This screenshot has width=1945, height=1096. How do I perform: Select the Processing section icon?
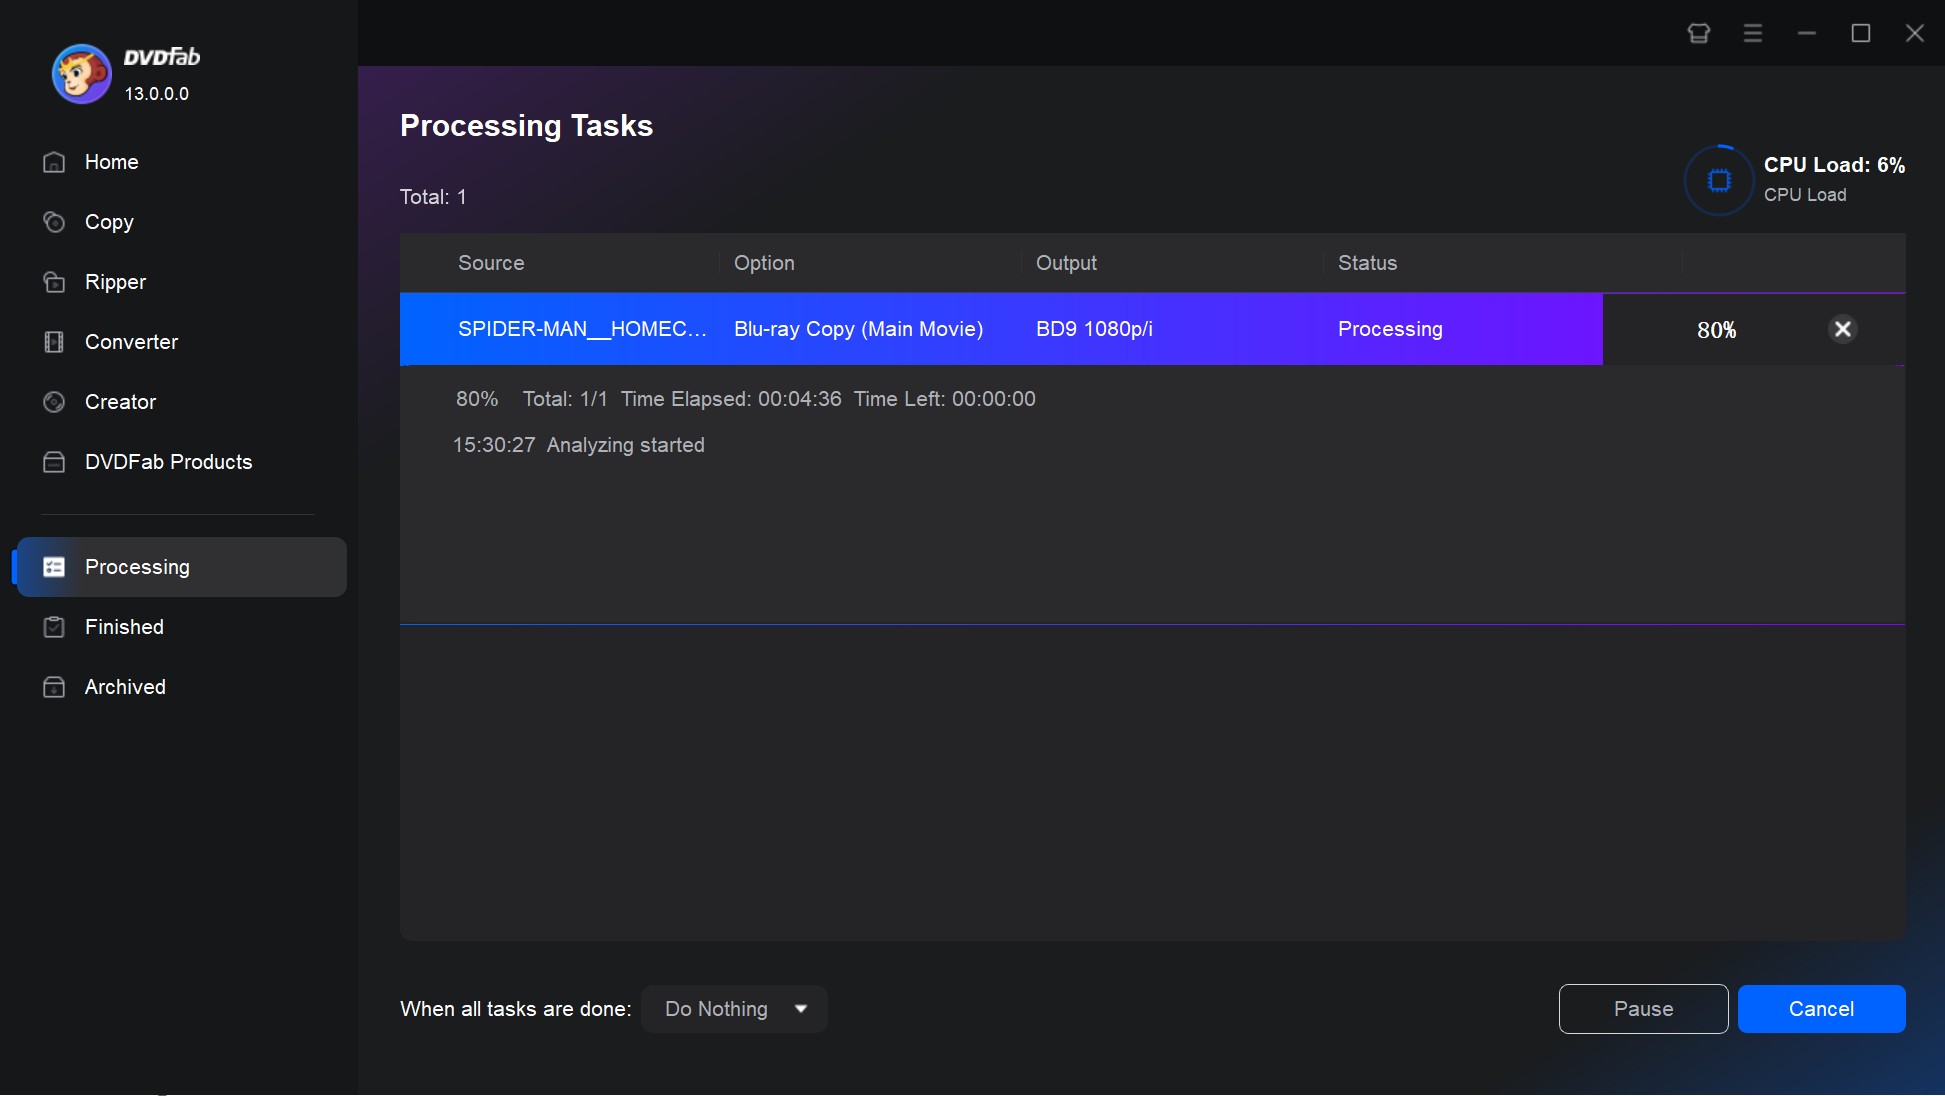(53, 567)
